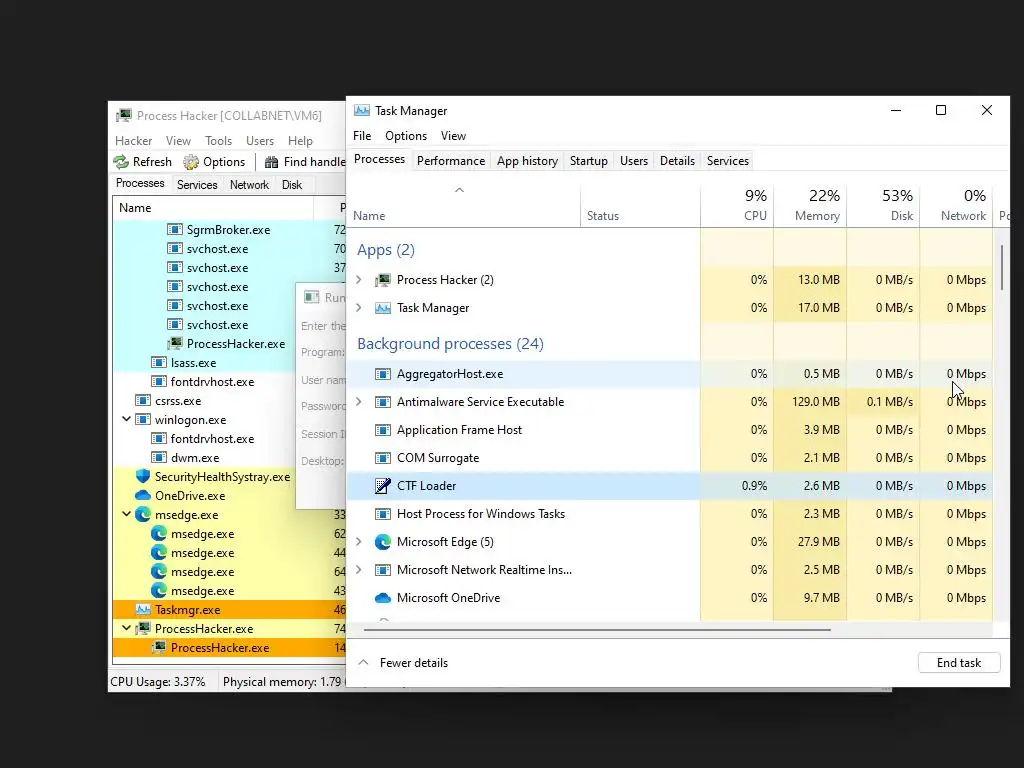Click Background processes (24) heading
This screenshot has height=768, width=1024.
pos(450,344)
